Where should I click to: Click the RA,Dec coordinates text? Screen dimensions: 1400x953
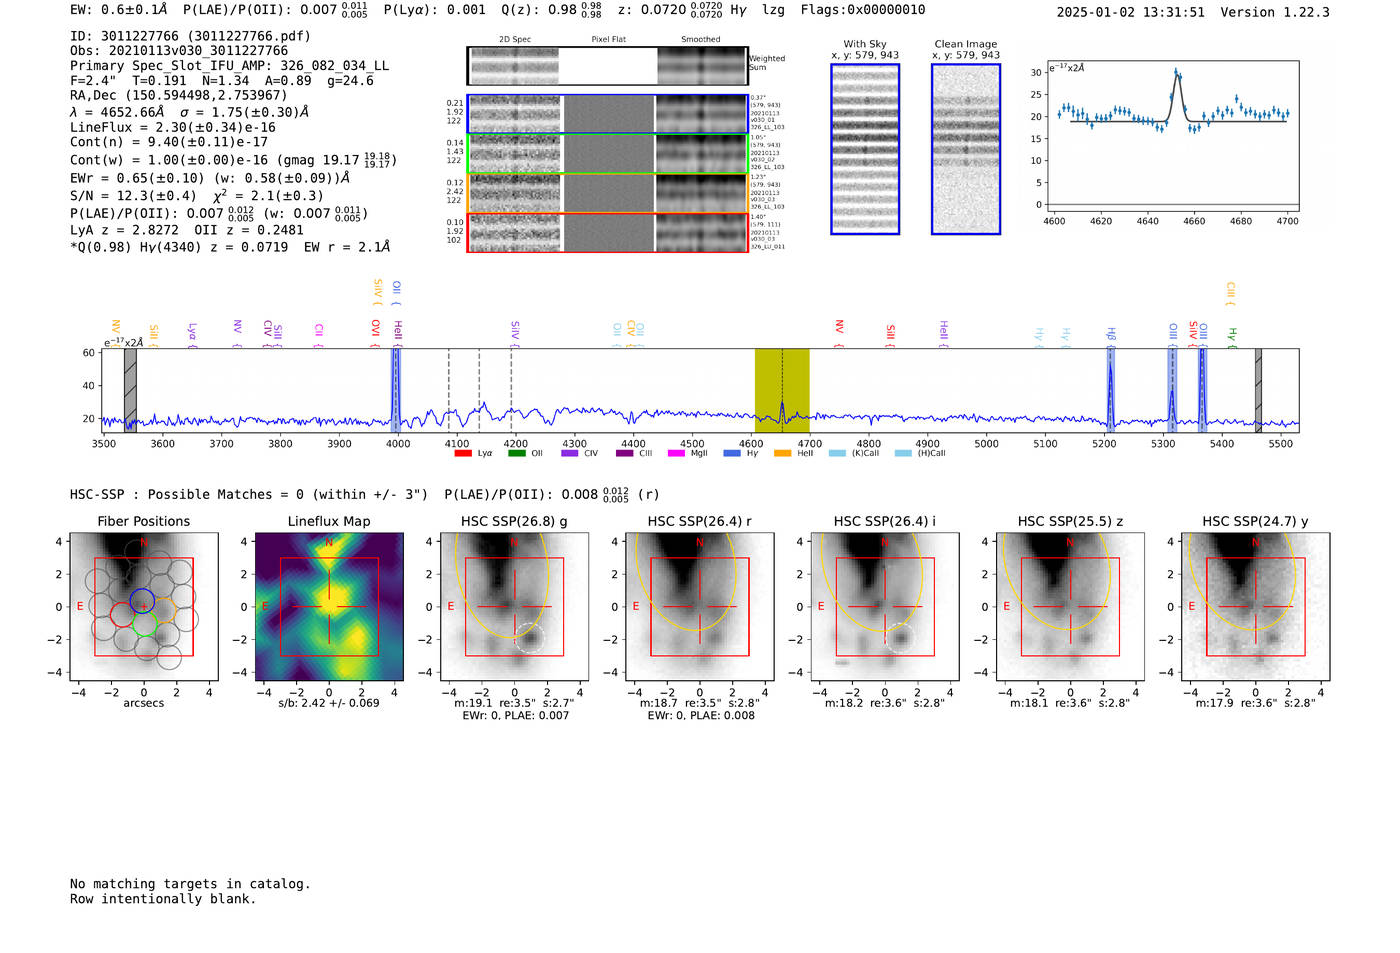click(179, 96)
